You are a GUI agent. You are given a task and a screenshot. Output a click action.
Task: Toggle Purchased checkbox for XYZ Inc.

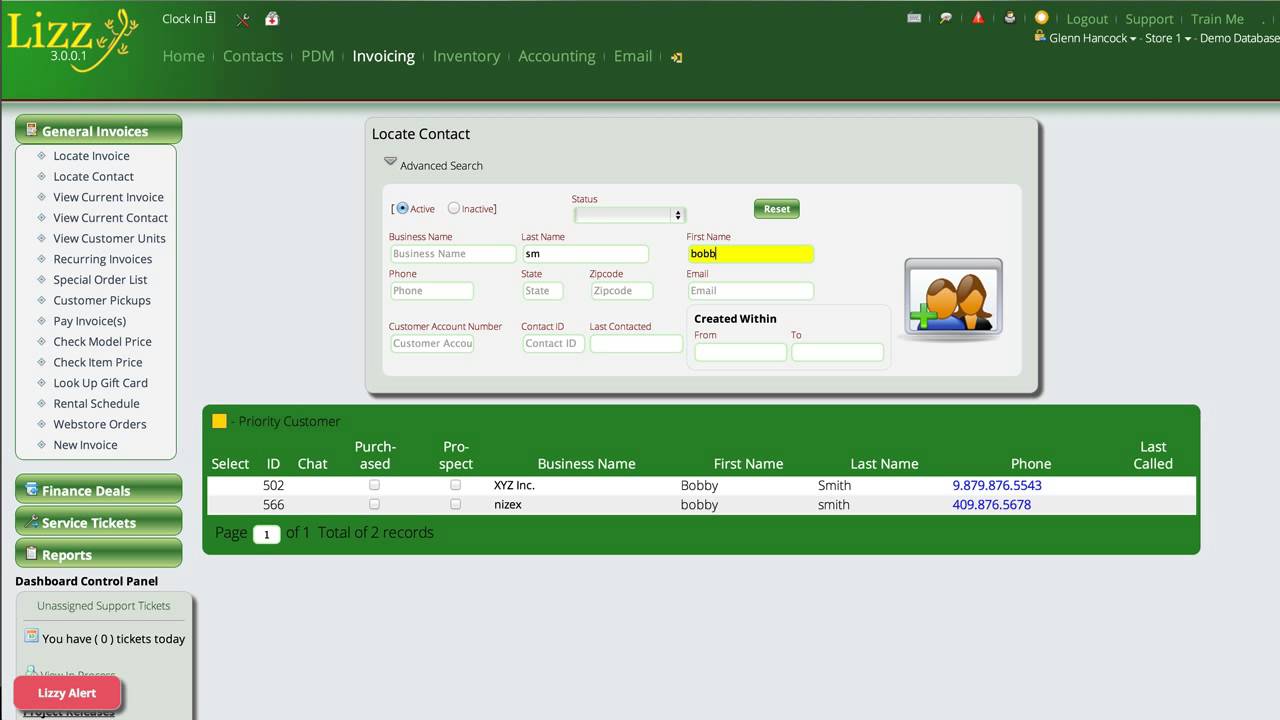point(374,485)
